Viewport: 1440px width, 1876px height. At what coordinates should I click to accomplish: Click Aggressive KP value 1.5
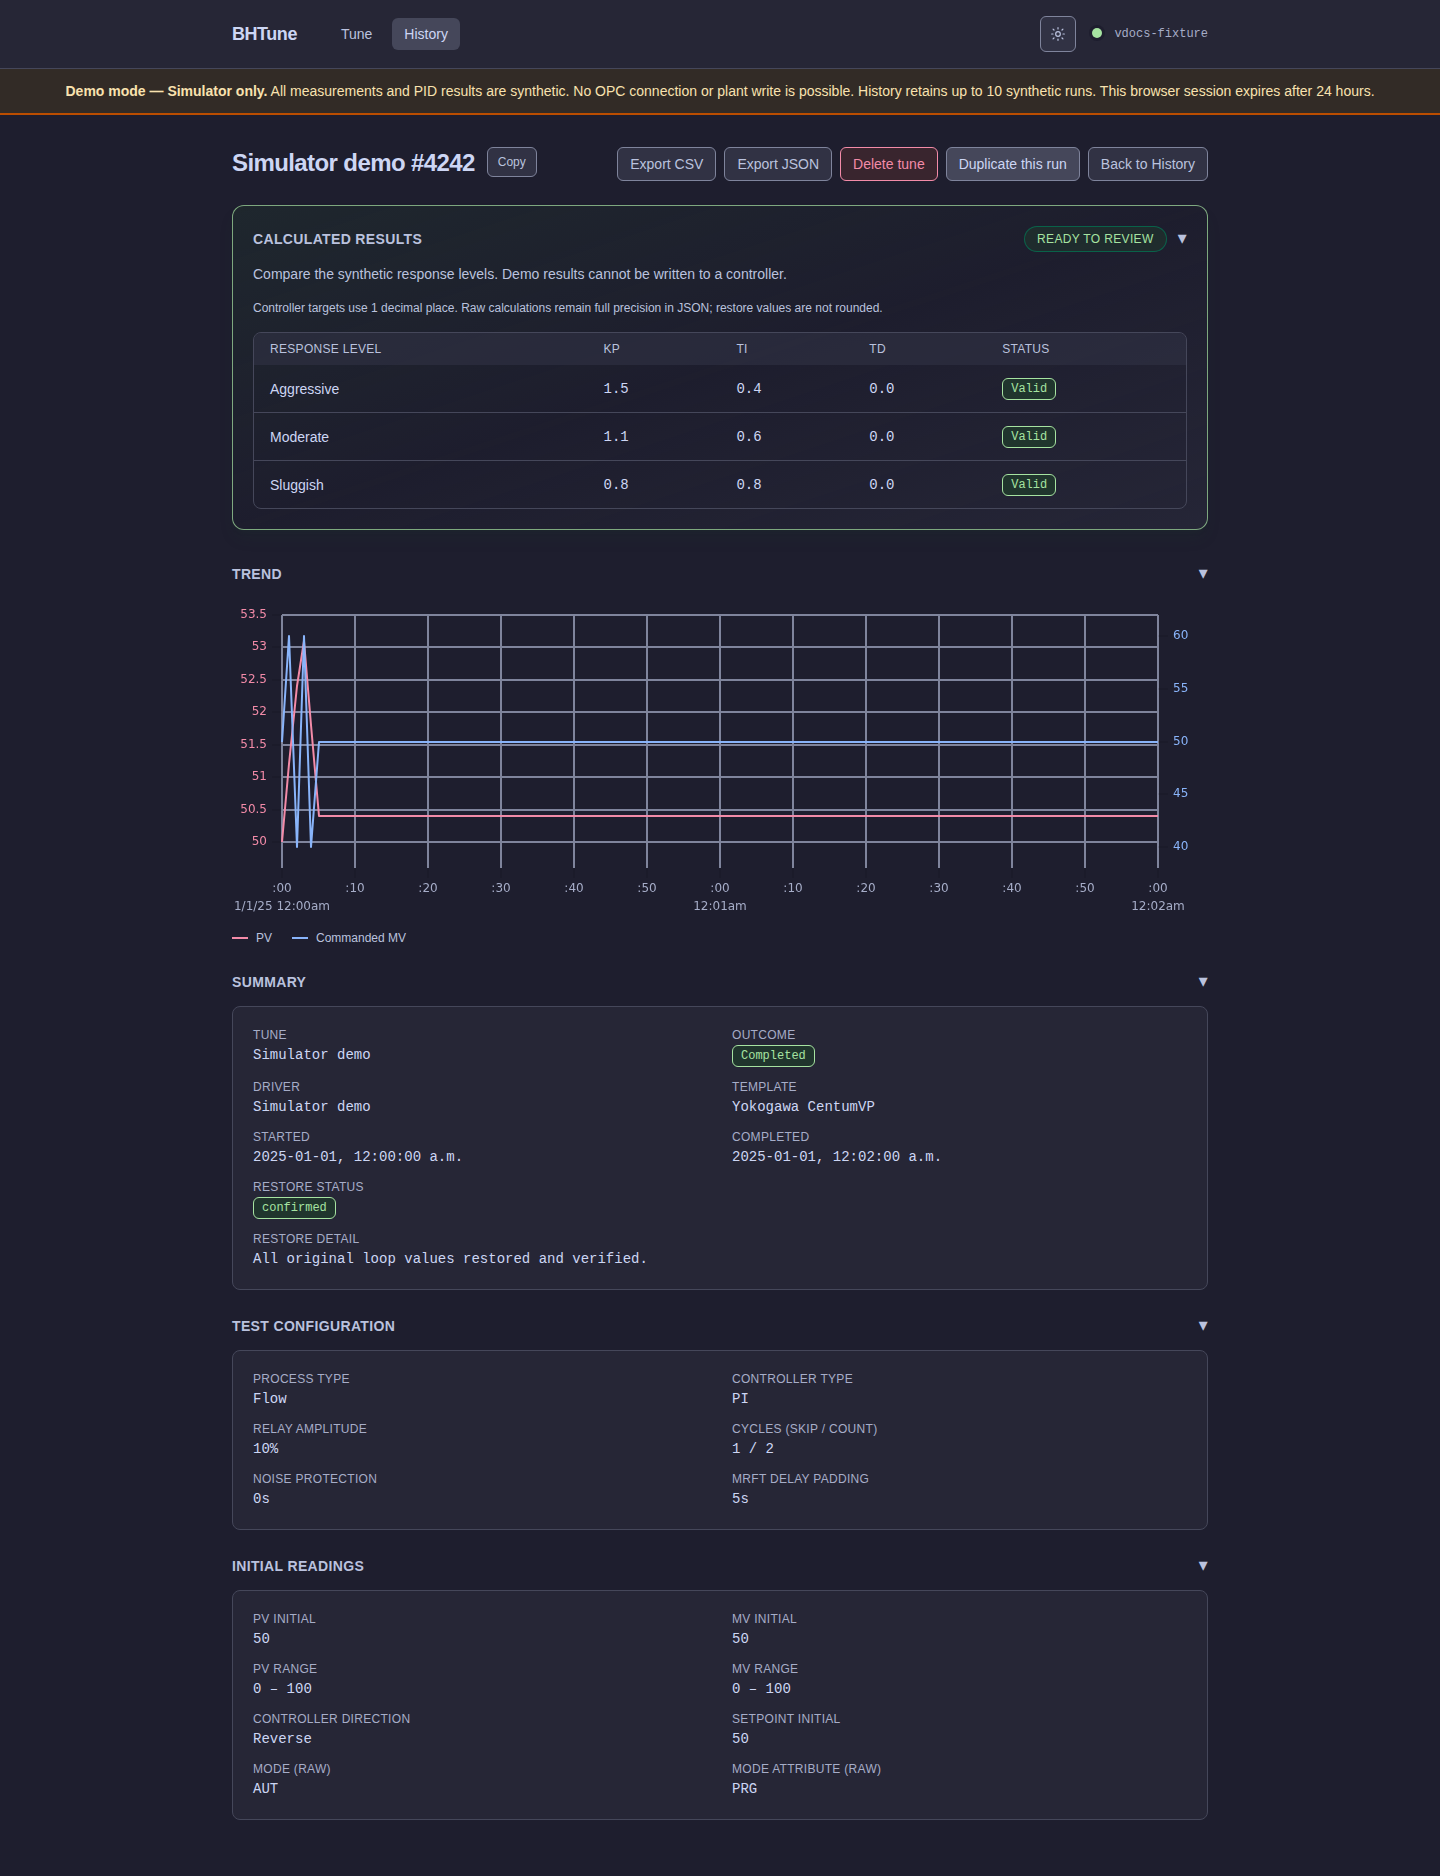(x=616, y=389)
